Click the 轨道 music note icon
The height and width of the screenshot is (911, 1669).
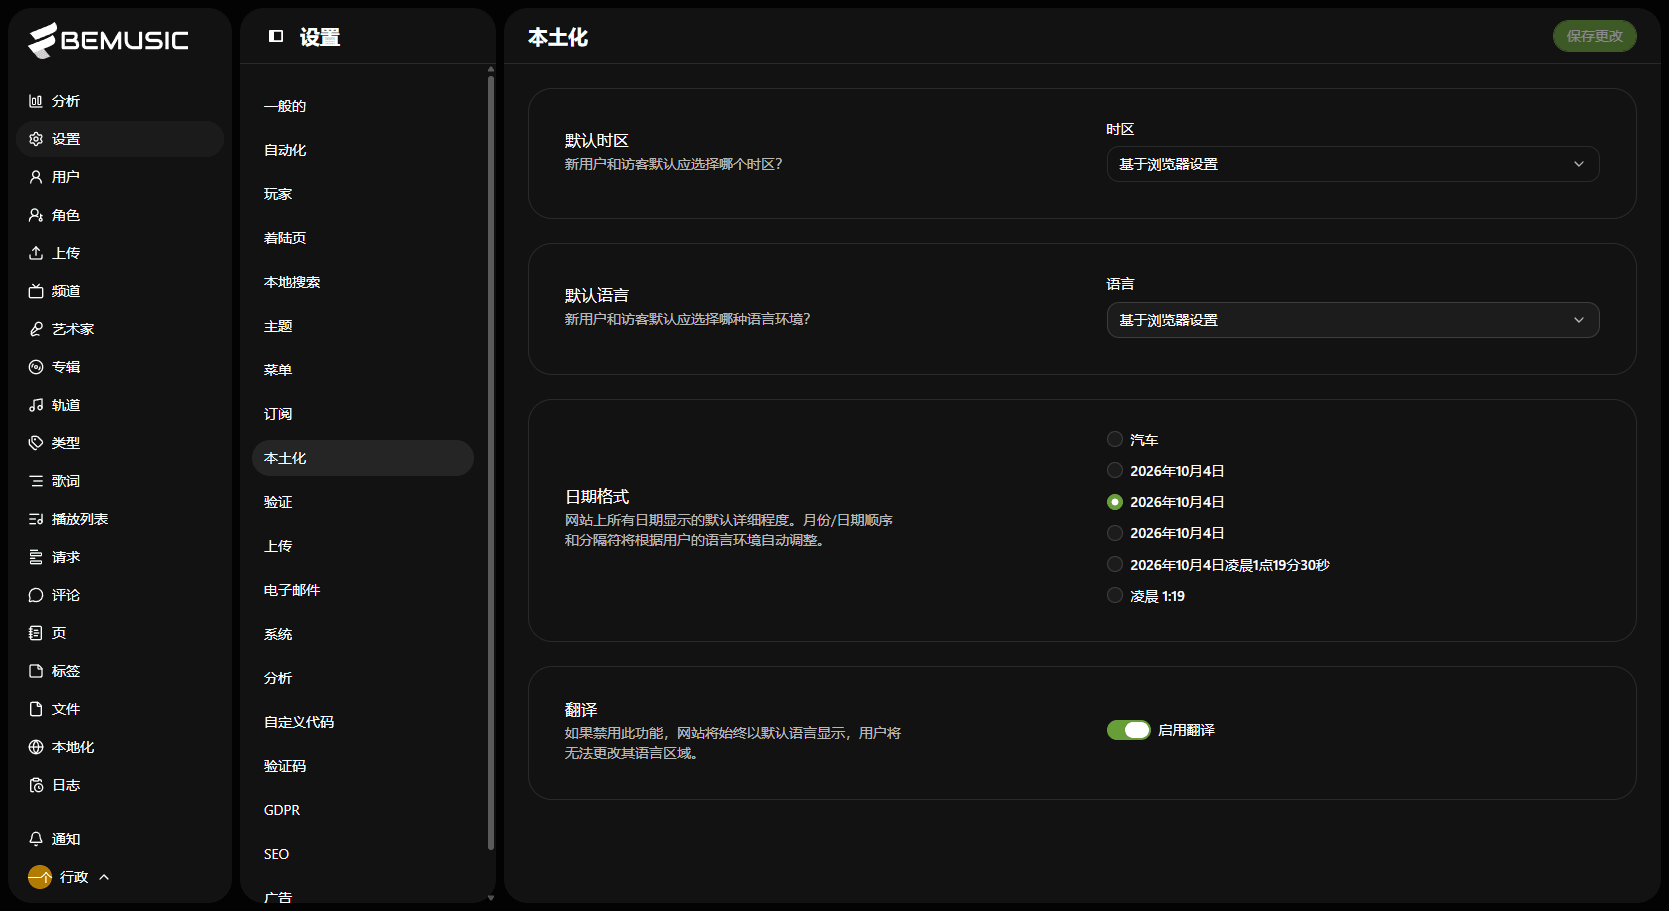click(x=36, y=405)
